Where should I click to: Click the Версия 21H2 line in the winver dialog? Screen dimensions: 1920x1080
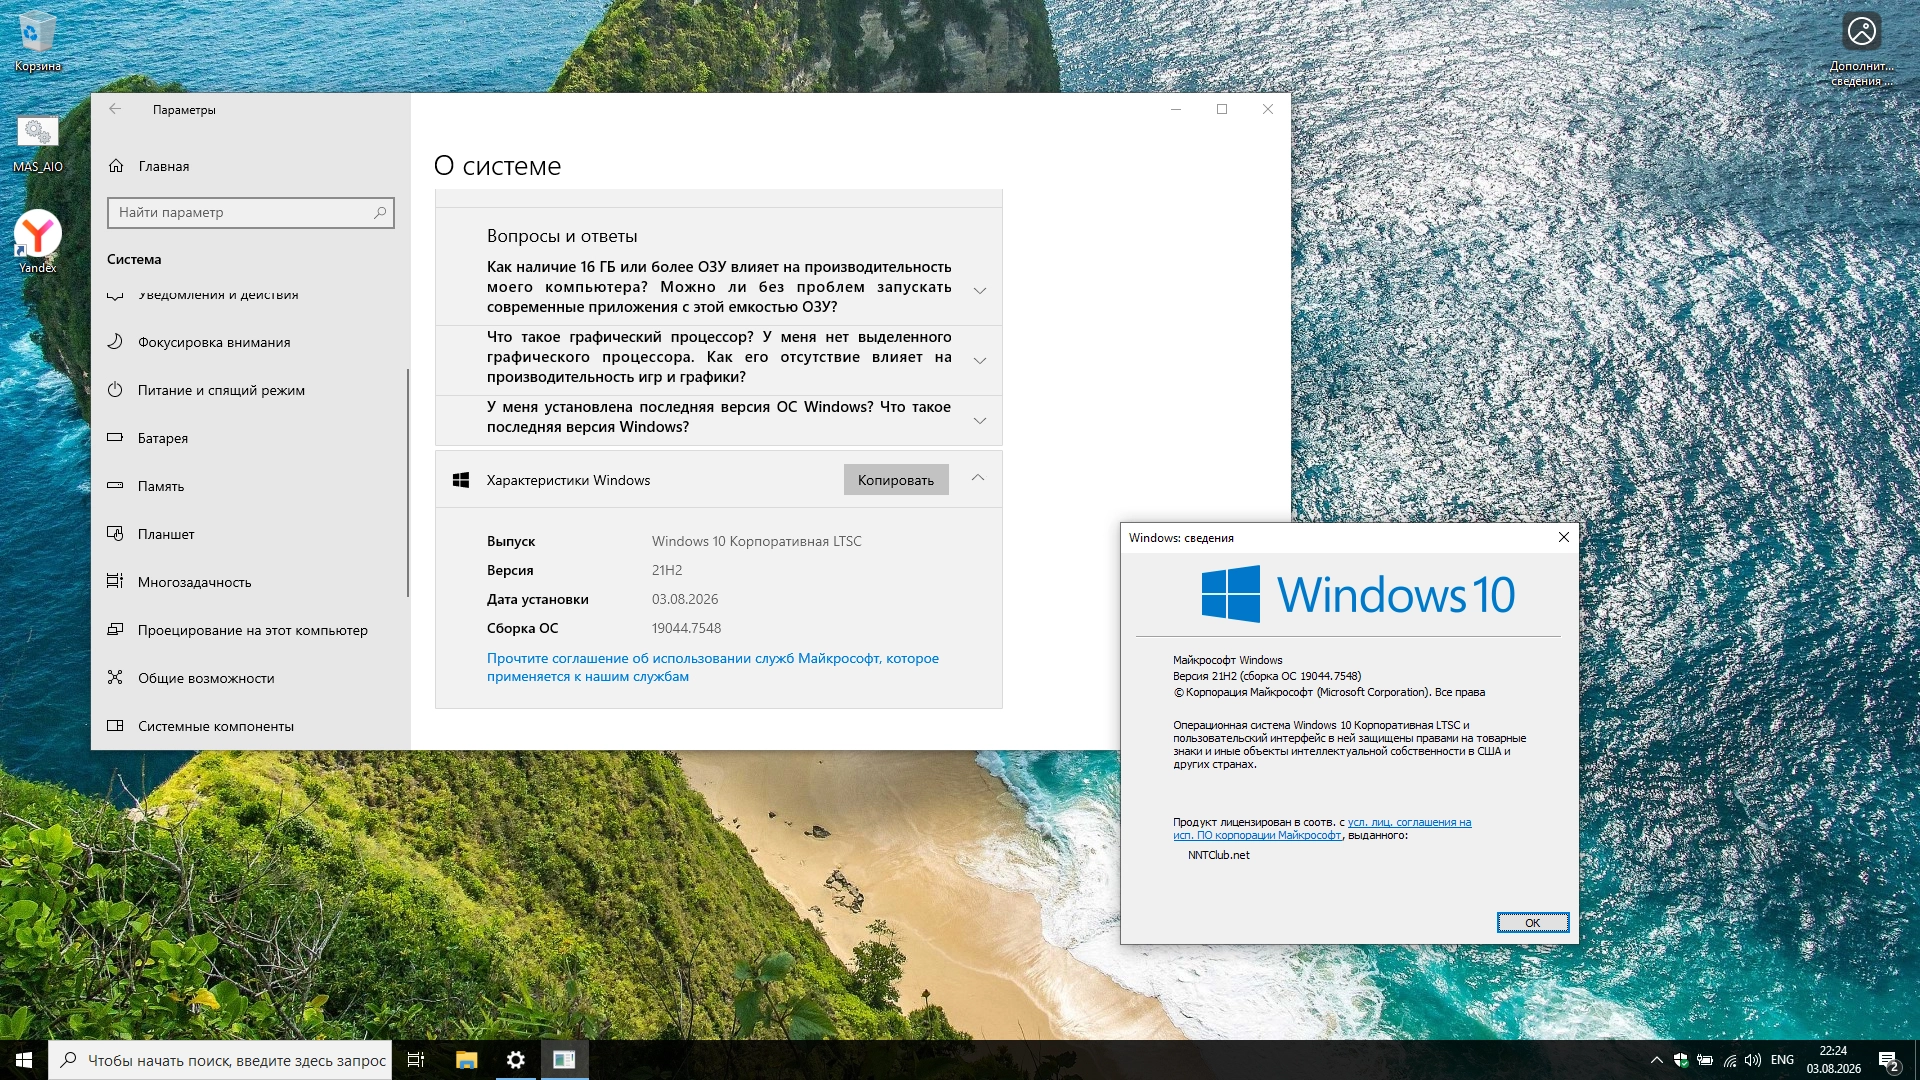coord(1267,676)
